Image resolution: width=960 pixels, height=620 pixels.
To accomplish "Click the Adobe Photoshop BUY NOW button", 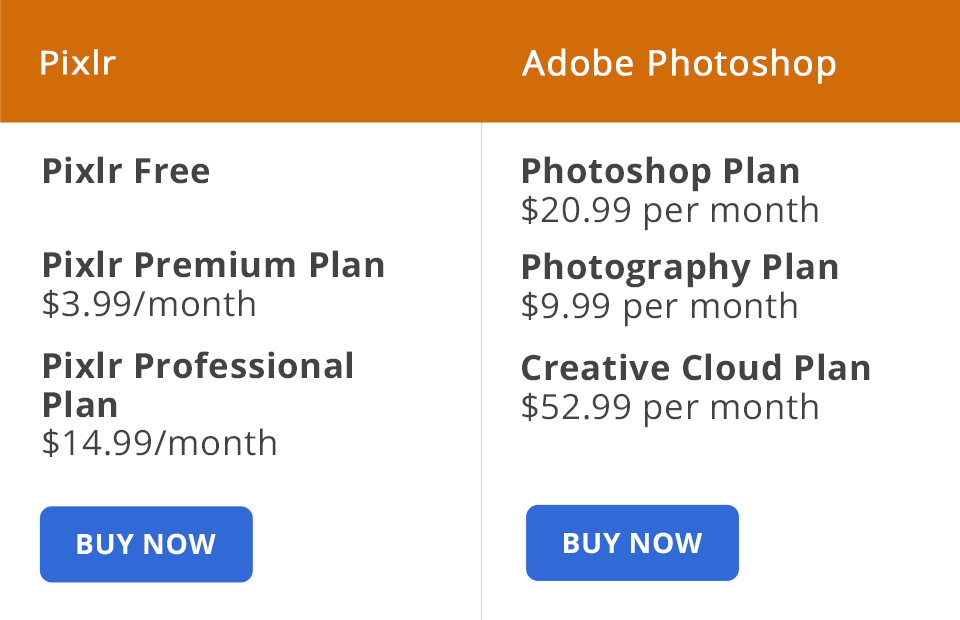I will (x=632, y=543).
